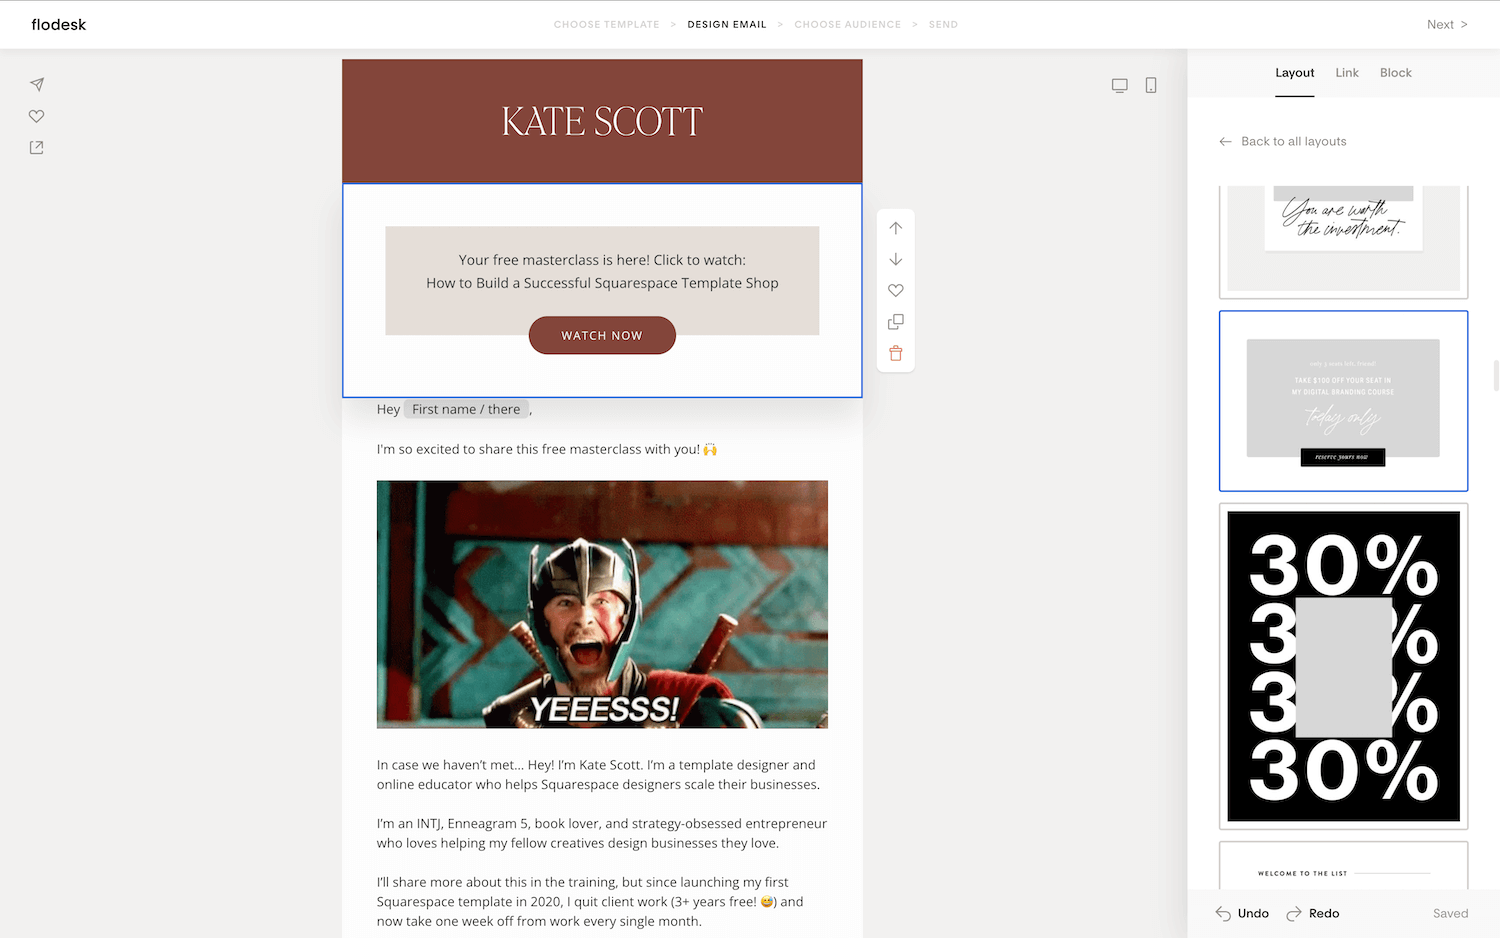Switch to desktop preview icon
This screenshot has width=1500, height=938.
[x=1120, y=86]
